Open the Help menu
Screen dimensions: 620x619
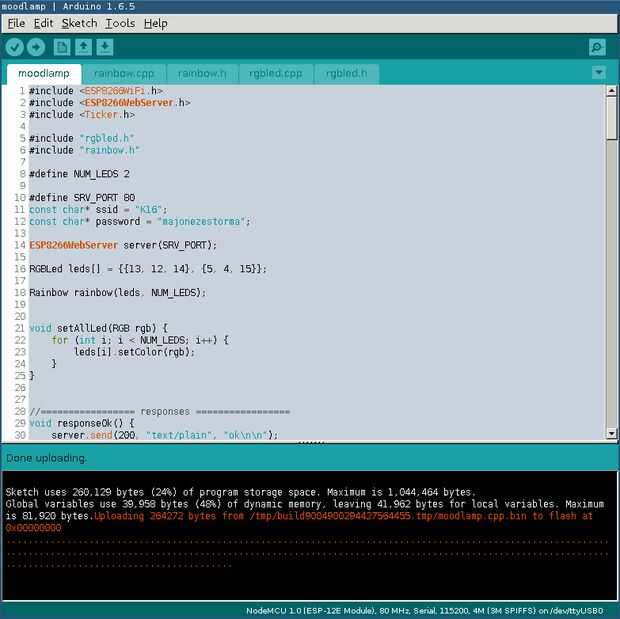(155, 24)
